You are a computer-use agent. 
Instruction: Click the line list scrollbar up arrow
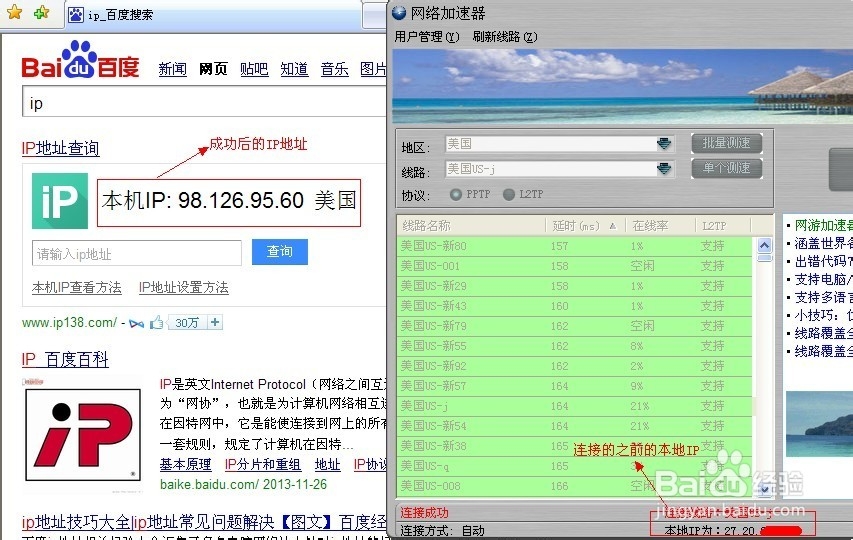[x=764, y=245]
